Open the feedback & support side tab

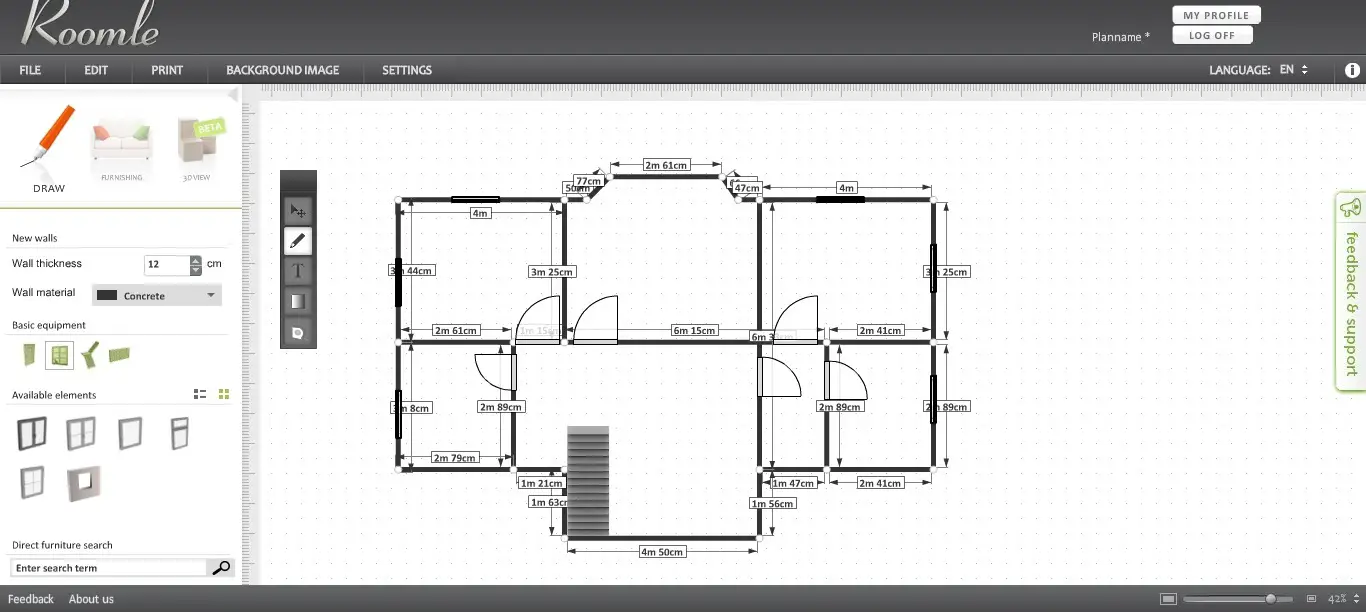click(x=1350, y=290)
